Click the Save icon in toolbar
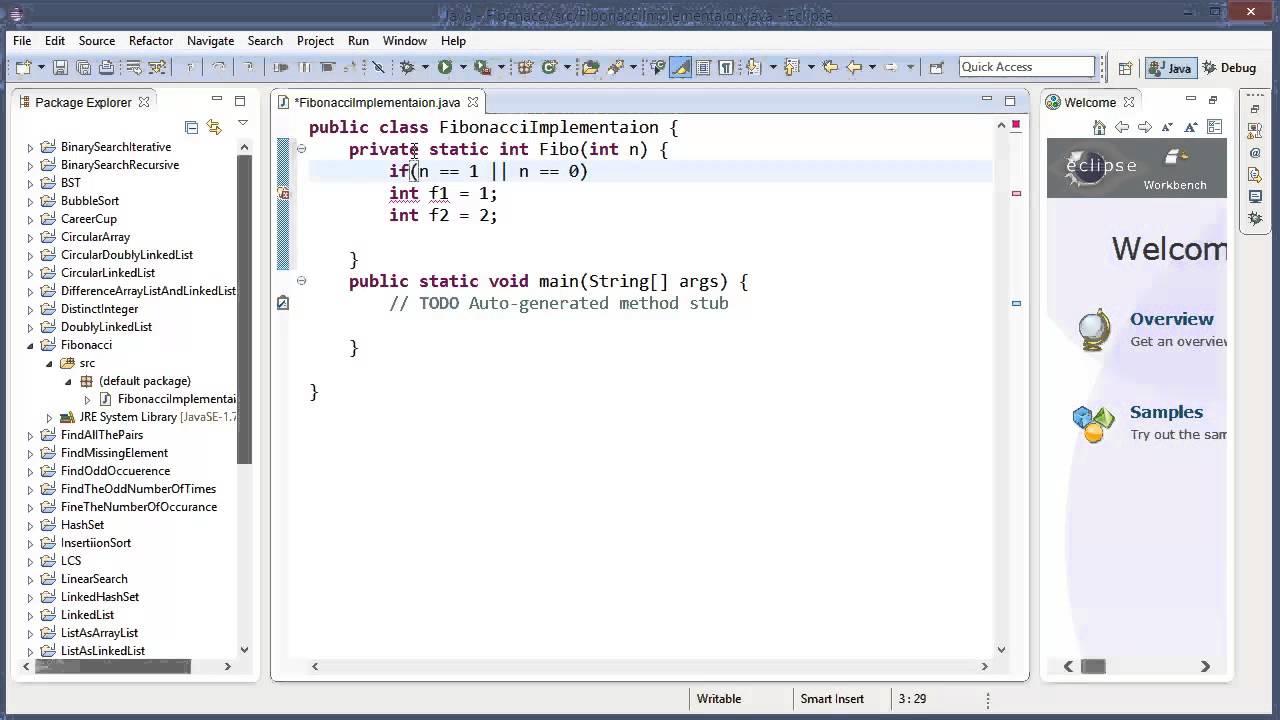1280x720 pixels. click(x=60, y=67)
